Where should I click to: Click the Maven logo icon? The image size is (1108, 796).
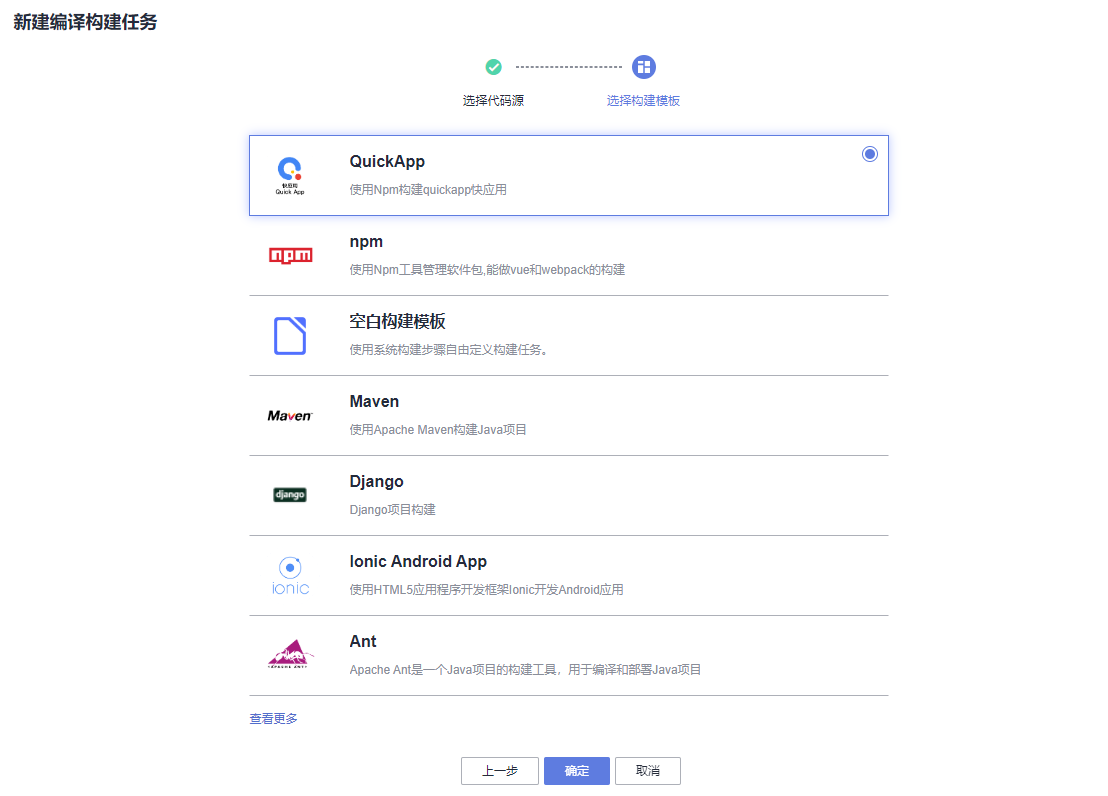click(290, 415)
